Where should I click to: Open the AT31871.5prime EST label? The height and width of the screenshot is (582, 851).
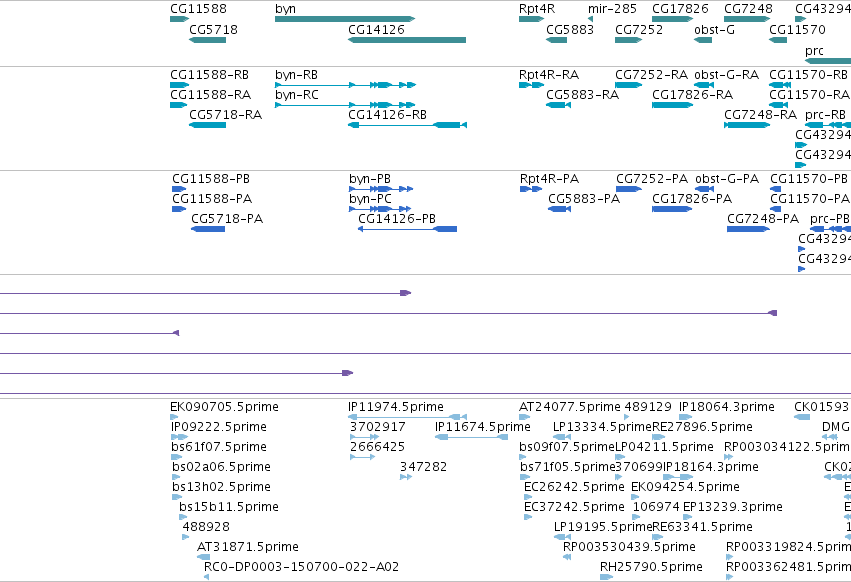pos(248,547)
